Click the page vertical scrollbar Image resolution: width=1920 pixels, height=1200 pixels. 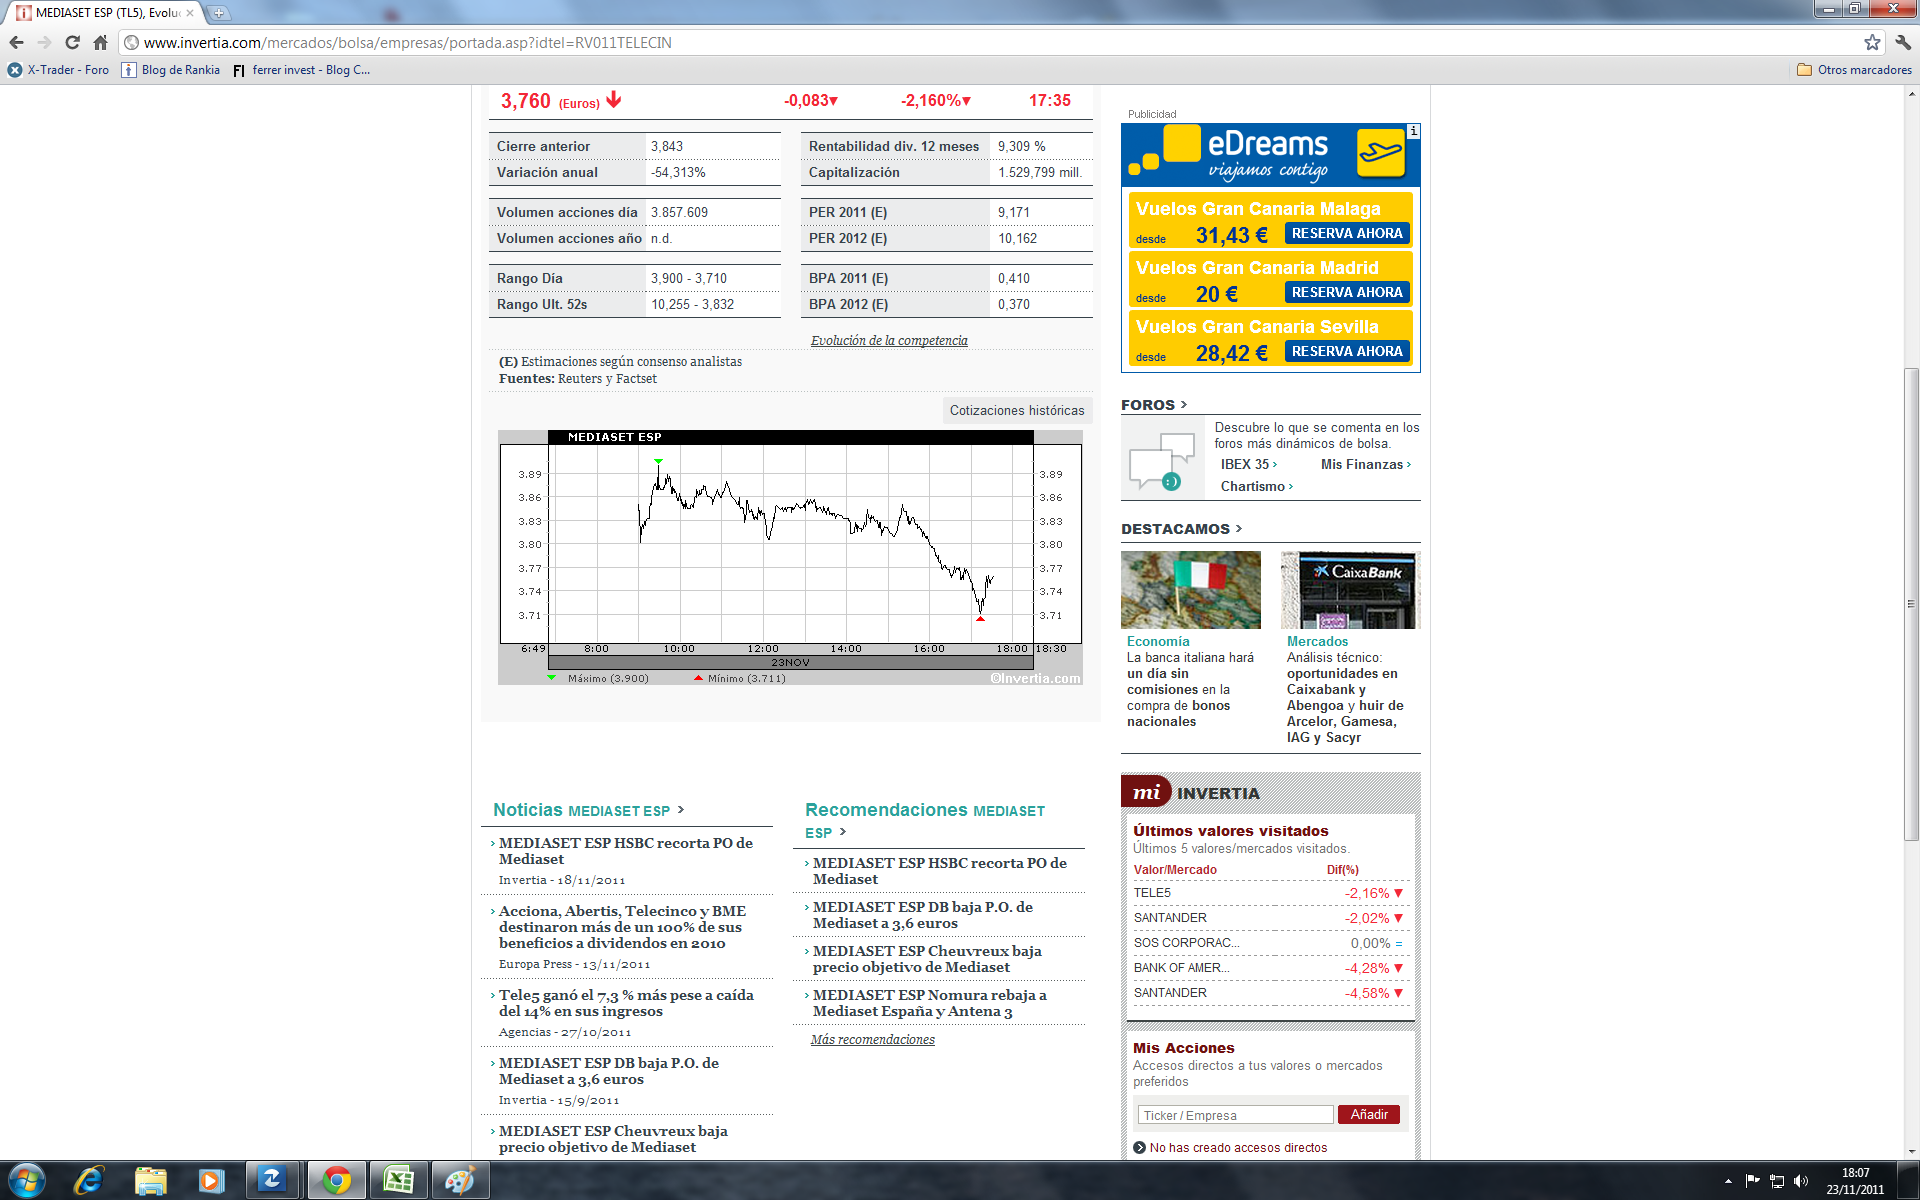(1911, 600)
